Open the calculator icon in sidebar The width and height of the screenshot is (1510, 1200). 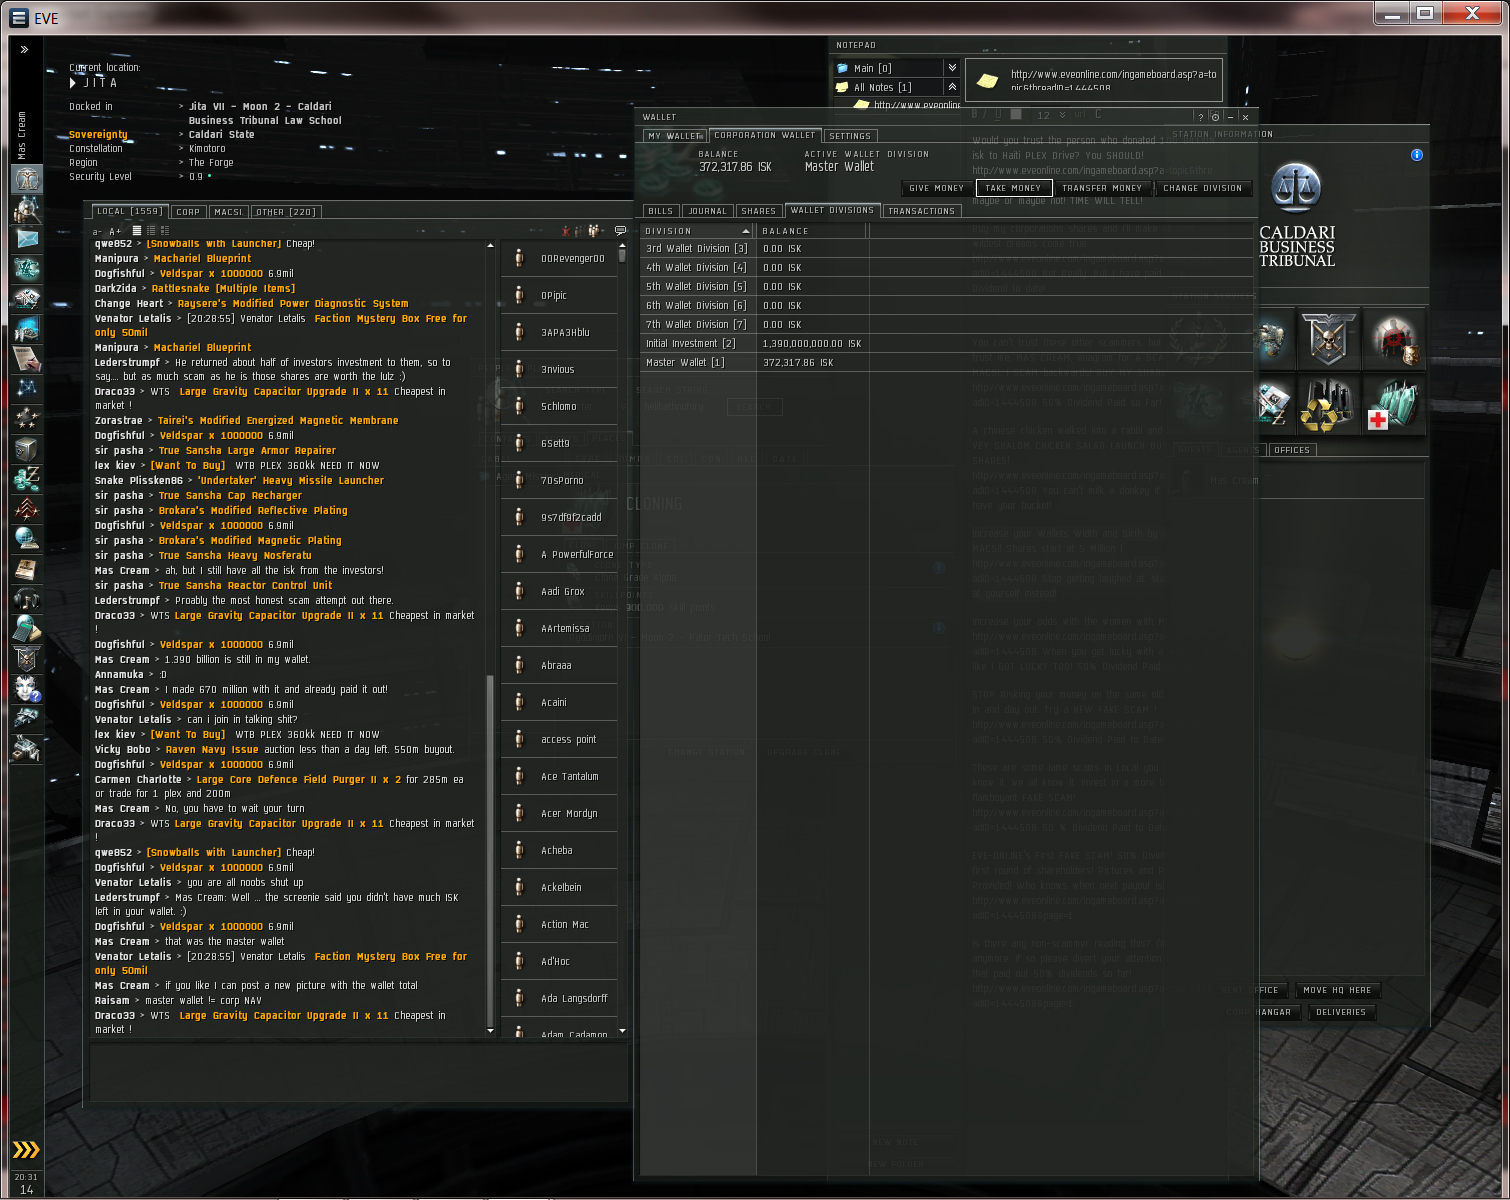click(x=27, y=629)
